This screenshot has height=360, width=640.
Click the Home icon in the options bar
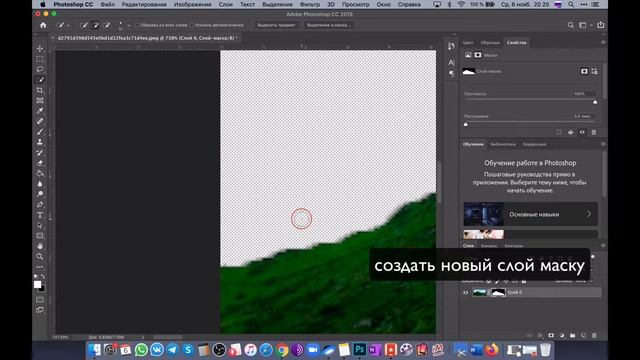pyautogui.click(x=43, y=25)
